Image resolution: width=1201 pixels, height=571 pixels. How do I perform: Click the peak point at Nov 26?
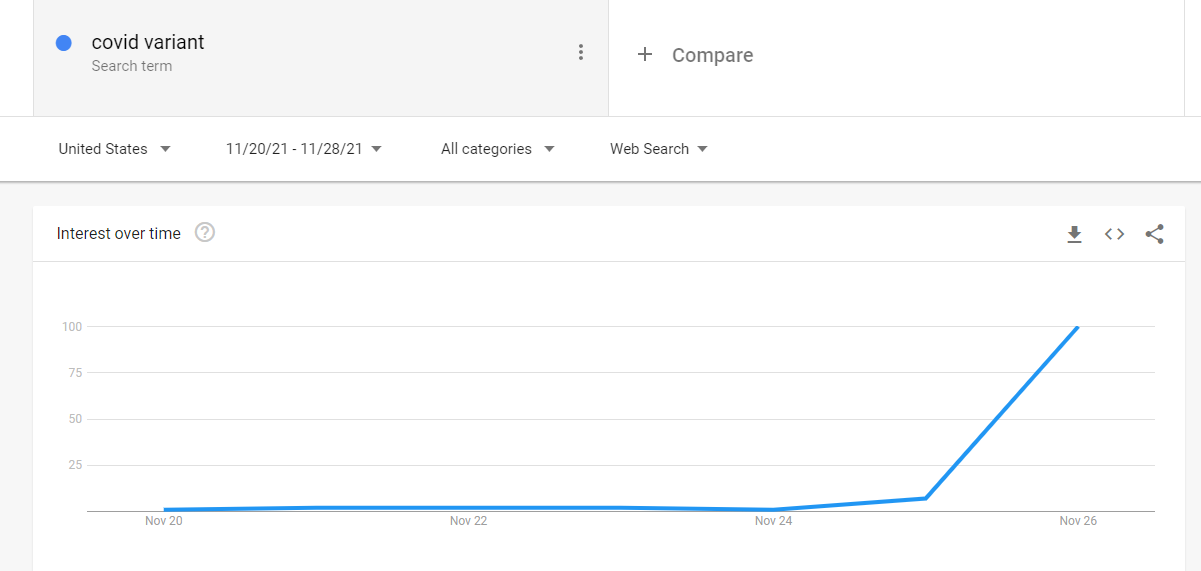1078,327
